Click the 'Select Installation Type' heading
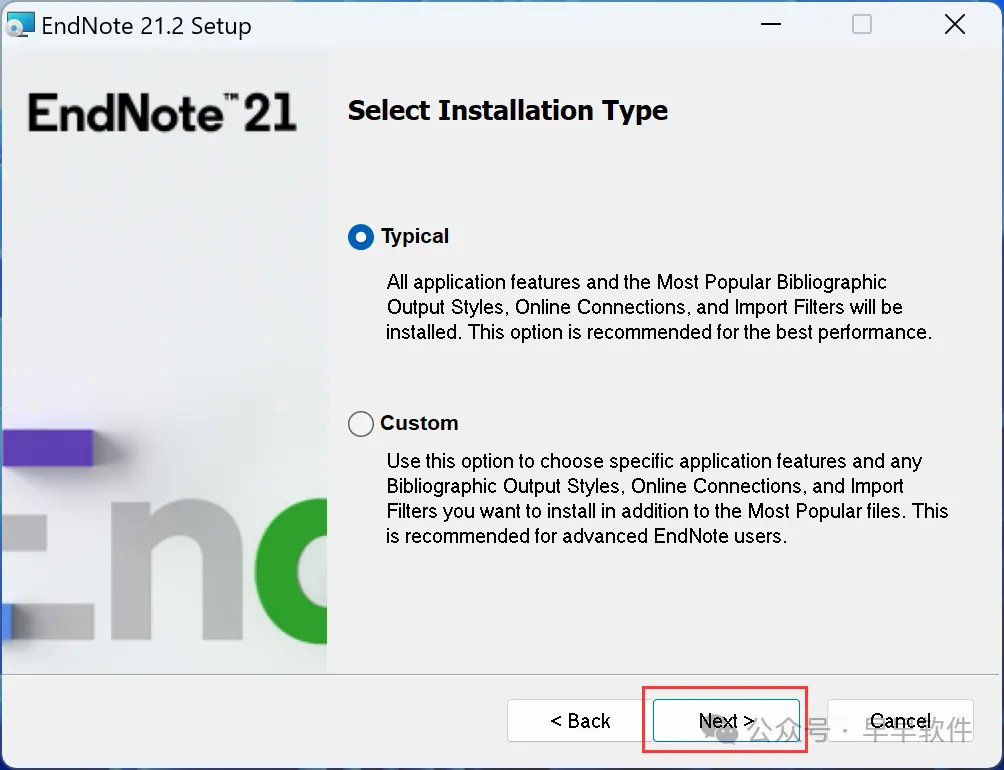Image resolution: width=1004 pixels, height=770 pixels. [508, 111]
